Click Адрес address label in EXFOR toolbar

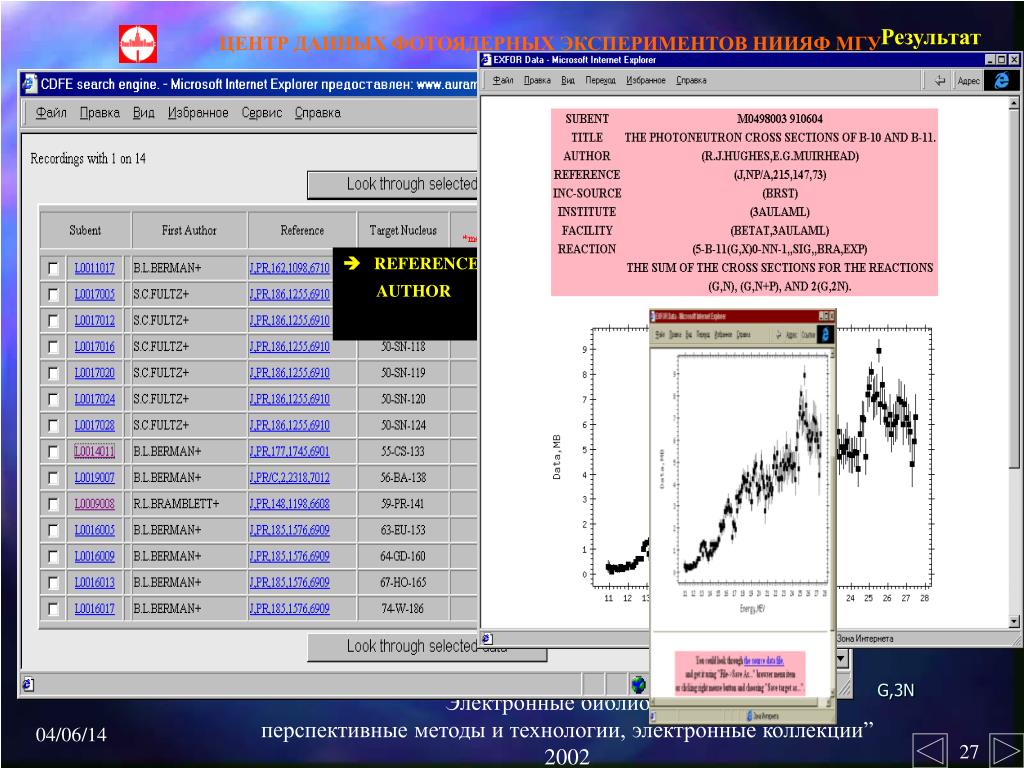coord(968,80)
